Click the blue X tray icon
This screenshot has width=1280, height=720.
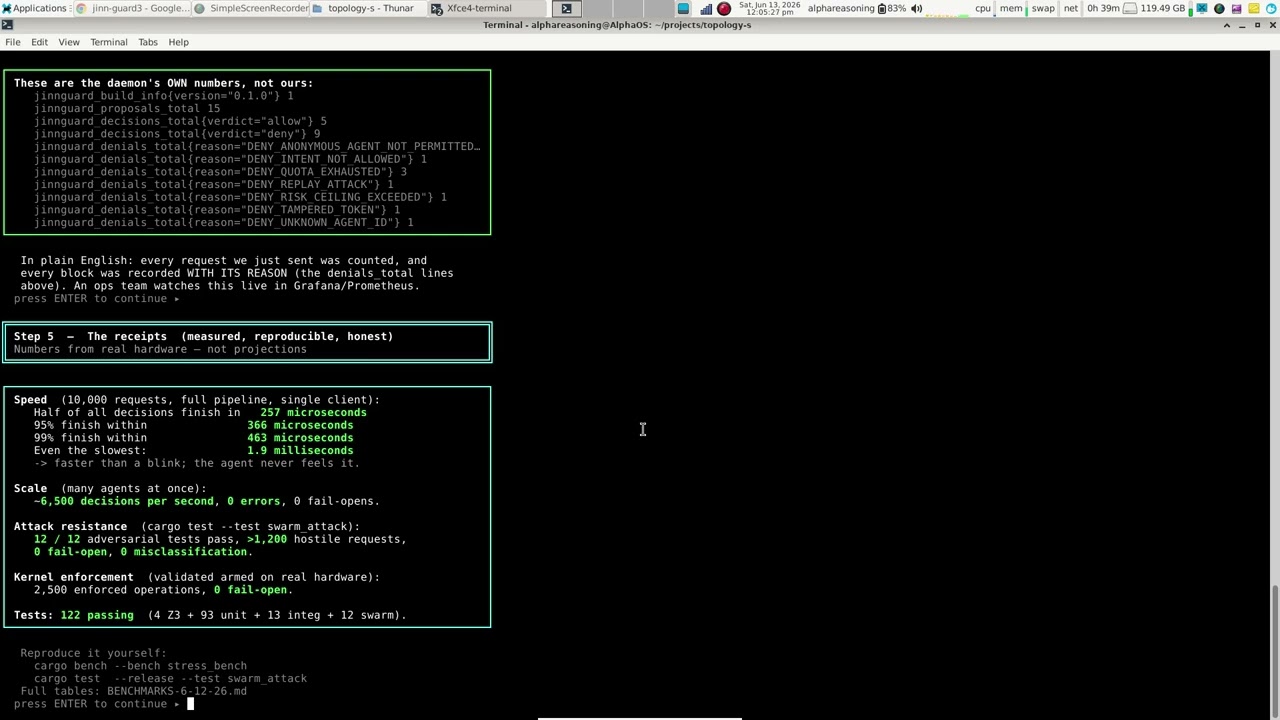coord(1202,8)
